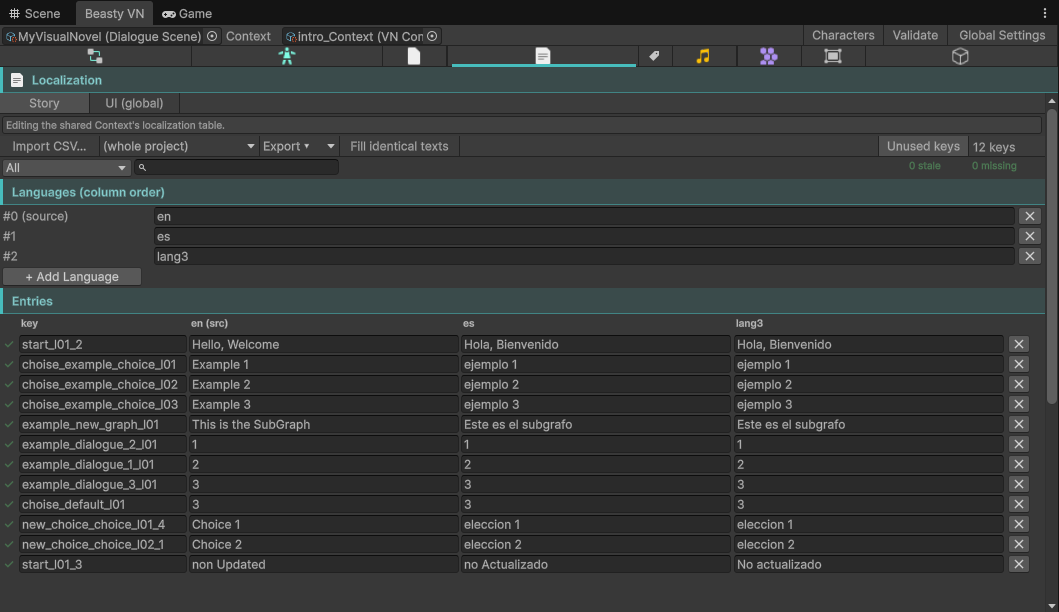Click Fill identical texts button
The image size is (1059, 612).
(x=399, y=146)
